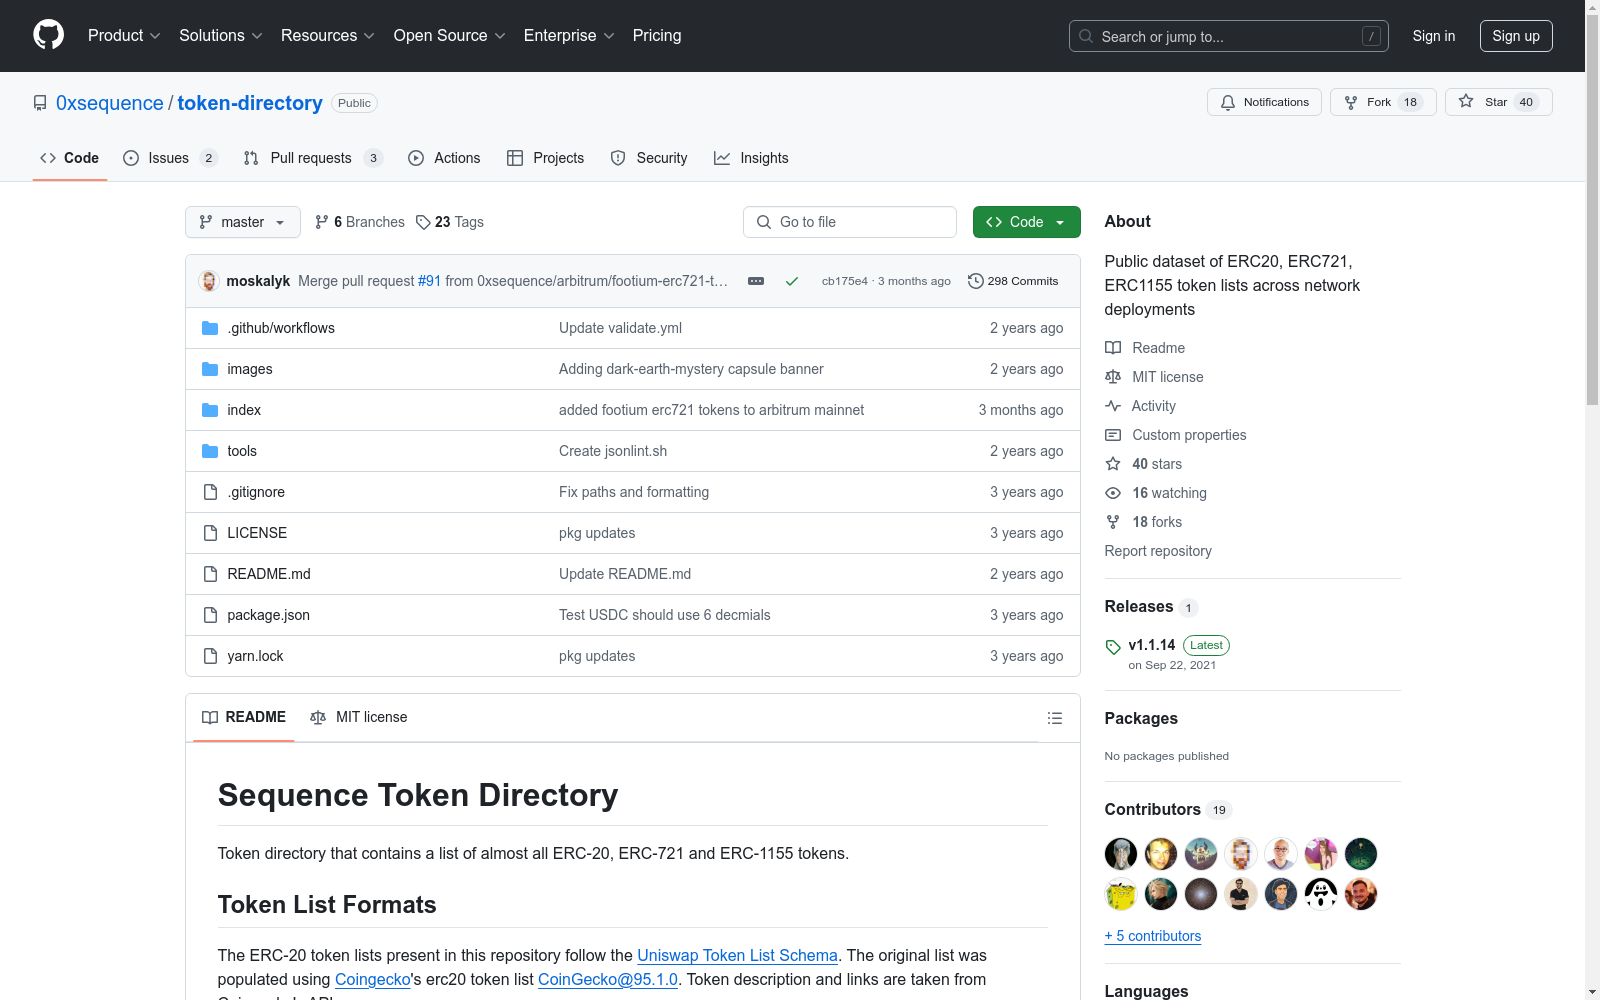
Task: Open the Projects tab
Action: [x=545, y=158]
